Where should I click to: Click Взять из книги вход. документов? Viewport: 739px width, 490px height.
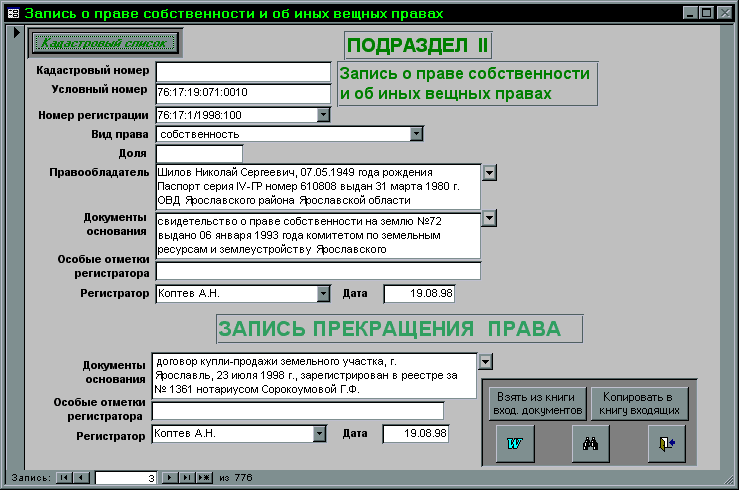click(537, 404)
